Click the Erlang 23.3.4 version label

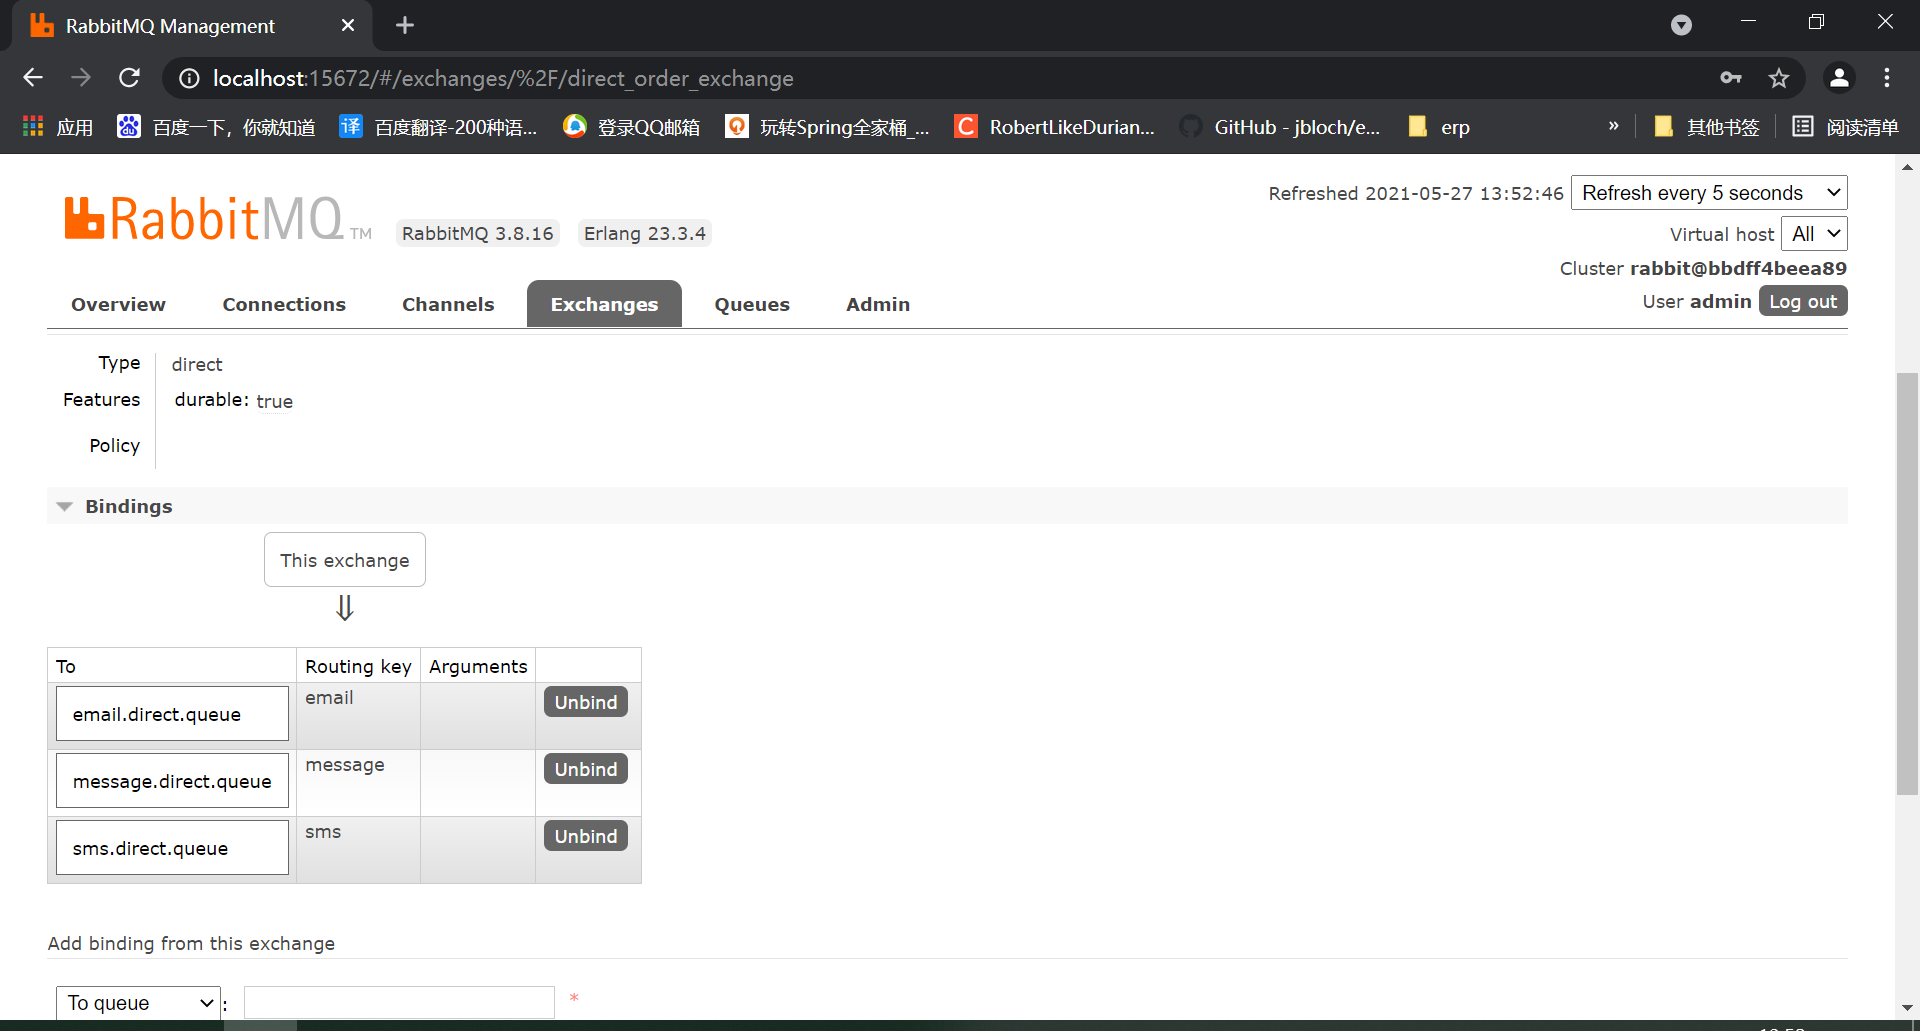645,233
